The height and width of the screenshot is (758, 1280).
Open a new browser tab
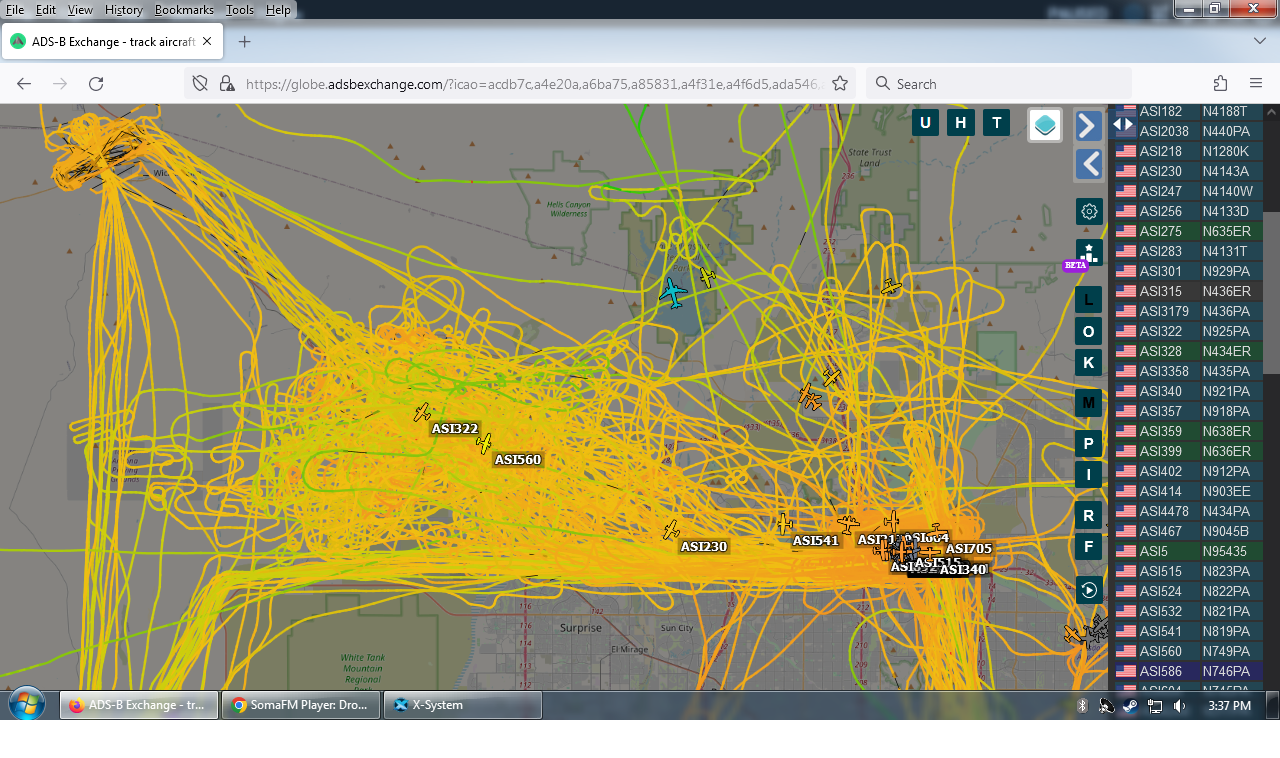(244, 42)
